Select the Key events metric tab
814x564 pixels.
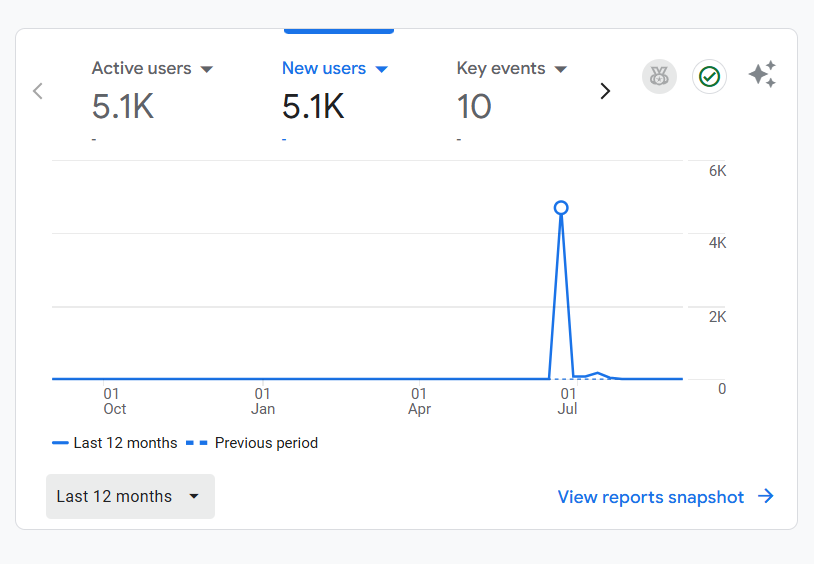coord(501,69)
